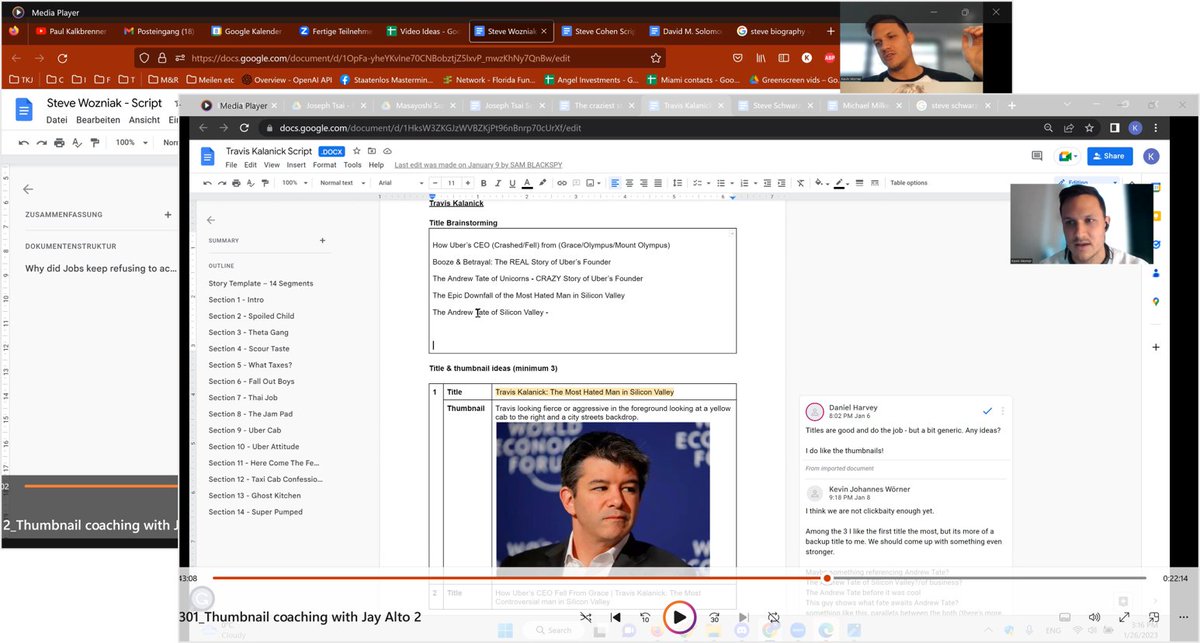Open Chrome three-dot menu in front window
1200x643 pixels.
click(1157, 128)
